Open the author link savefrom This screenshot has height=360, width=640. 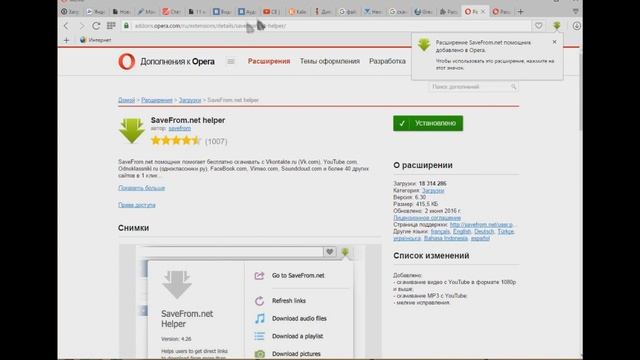(x=180, y=128)
